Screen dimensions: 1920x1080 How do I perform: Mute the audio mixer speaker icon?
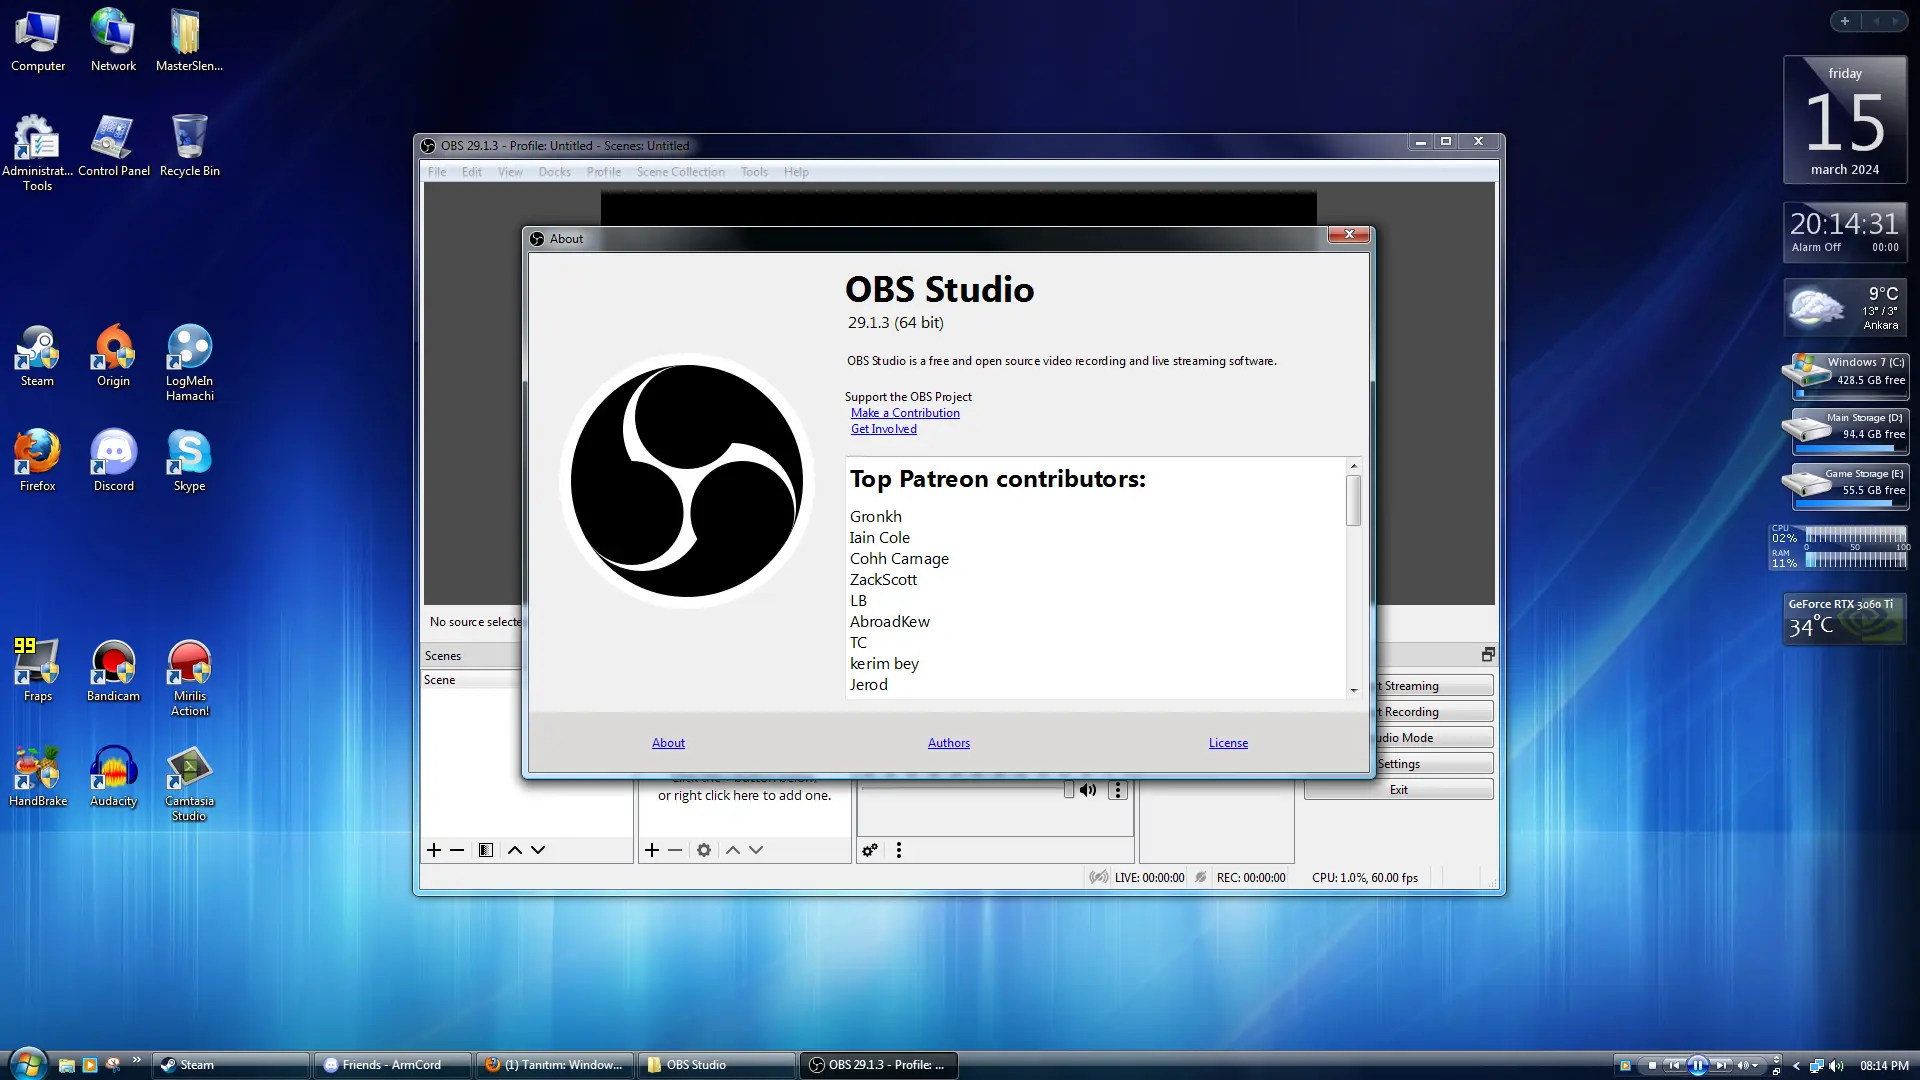(x=1088, y=790)
